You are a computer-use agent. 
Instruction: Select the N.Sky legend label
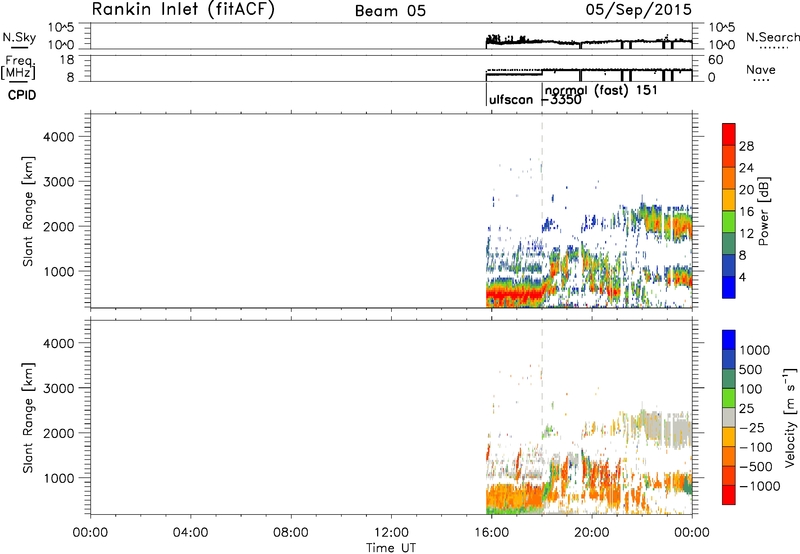tap(19, 37)
